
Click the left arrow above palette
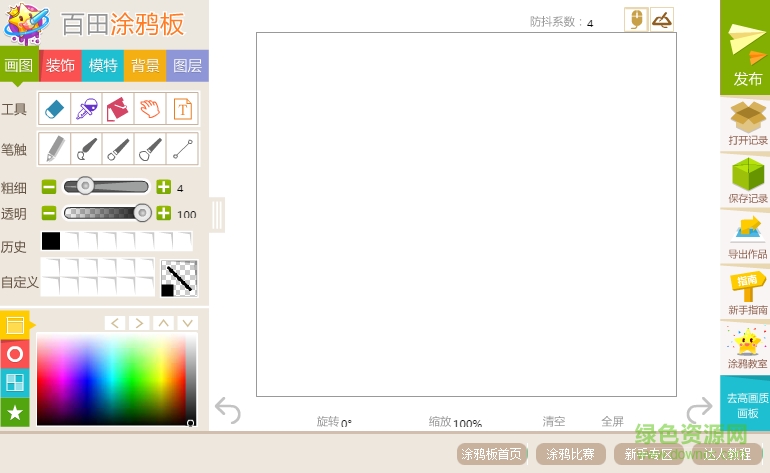115,323
